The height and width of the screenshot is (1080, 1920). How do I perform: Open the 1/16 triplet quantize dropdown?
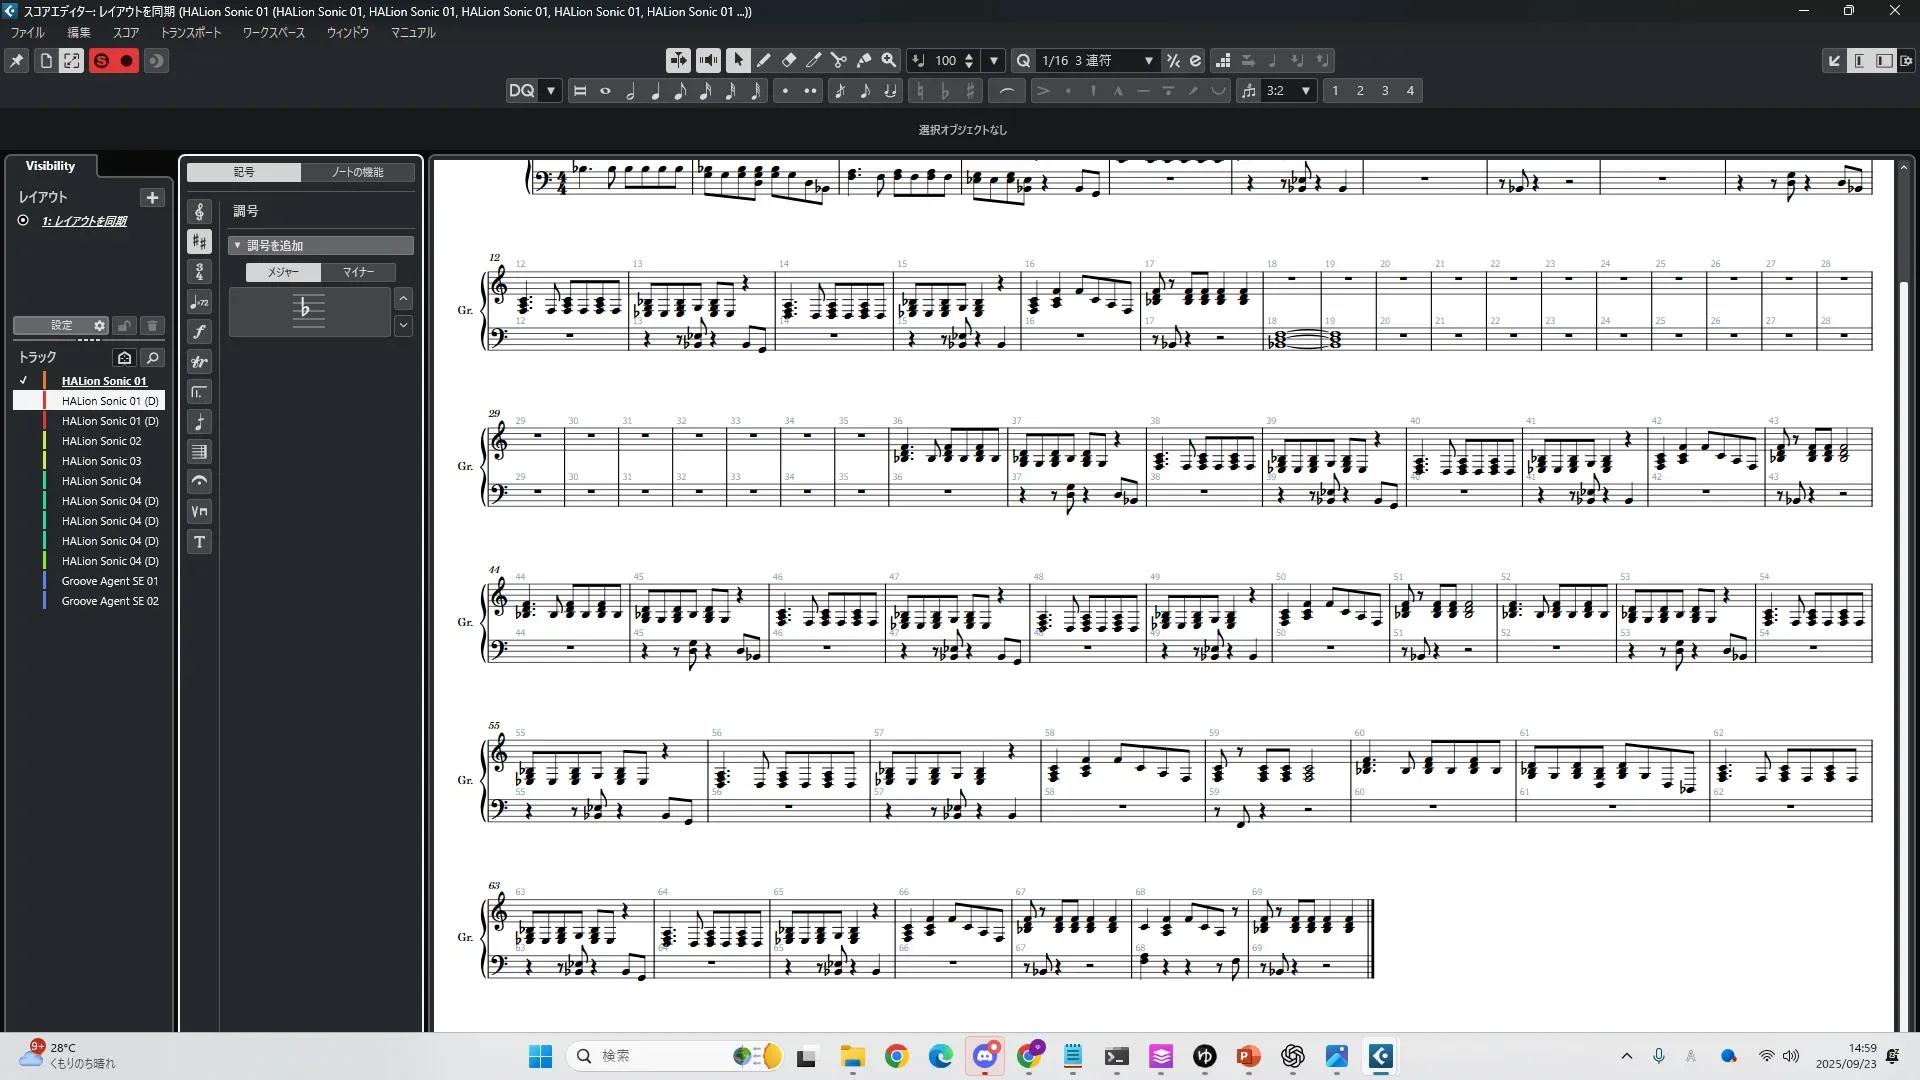coord(1148,61)
